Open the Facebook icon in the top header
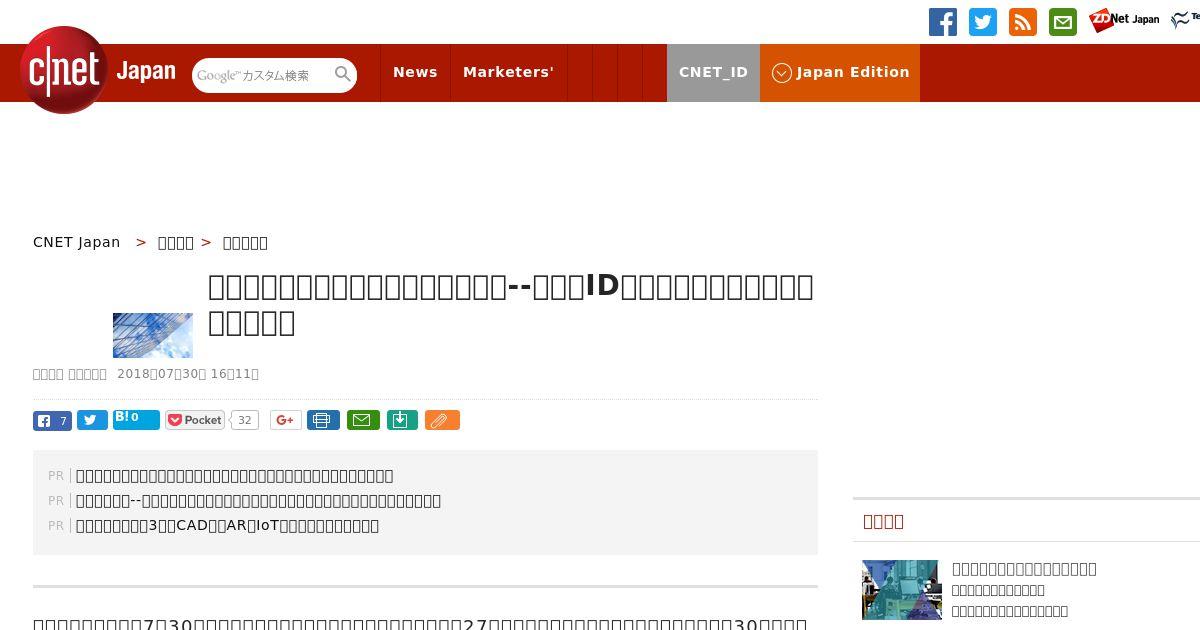Screen dimensions: 1200x630 coord(943,22)
